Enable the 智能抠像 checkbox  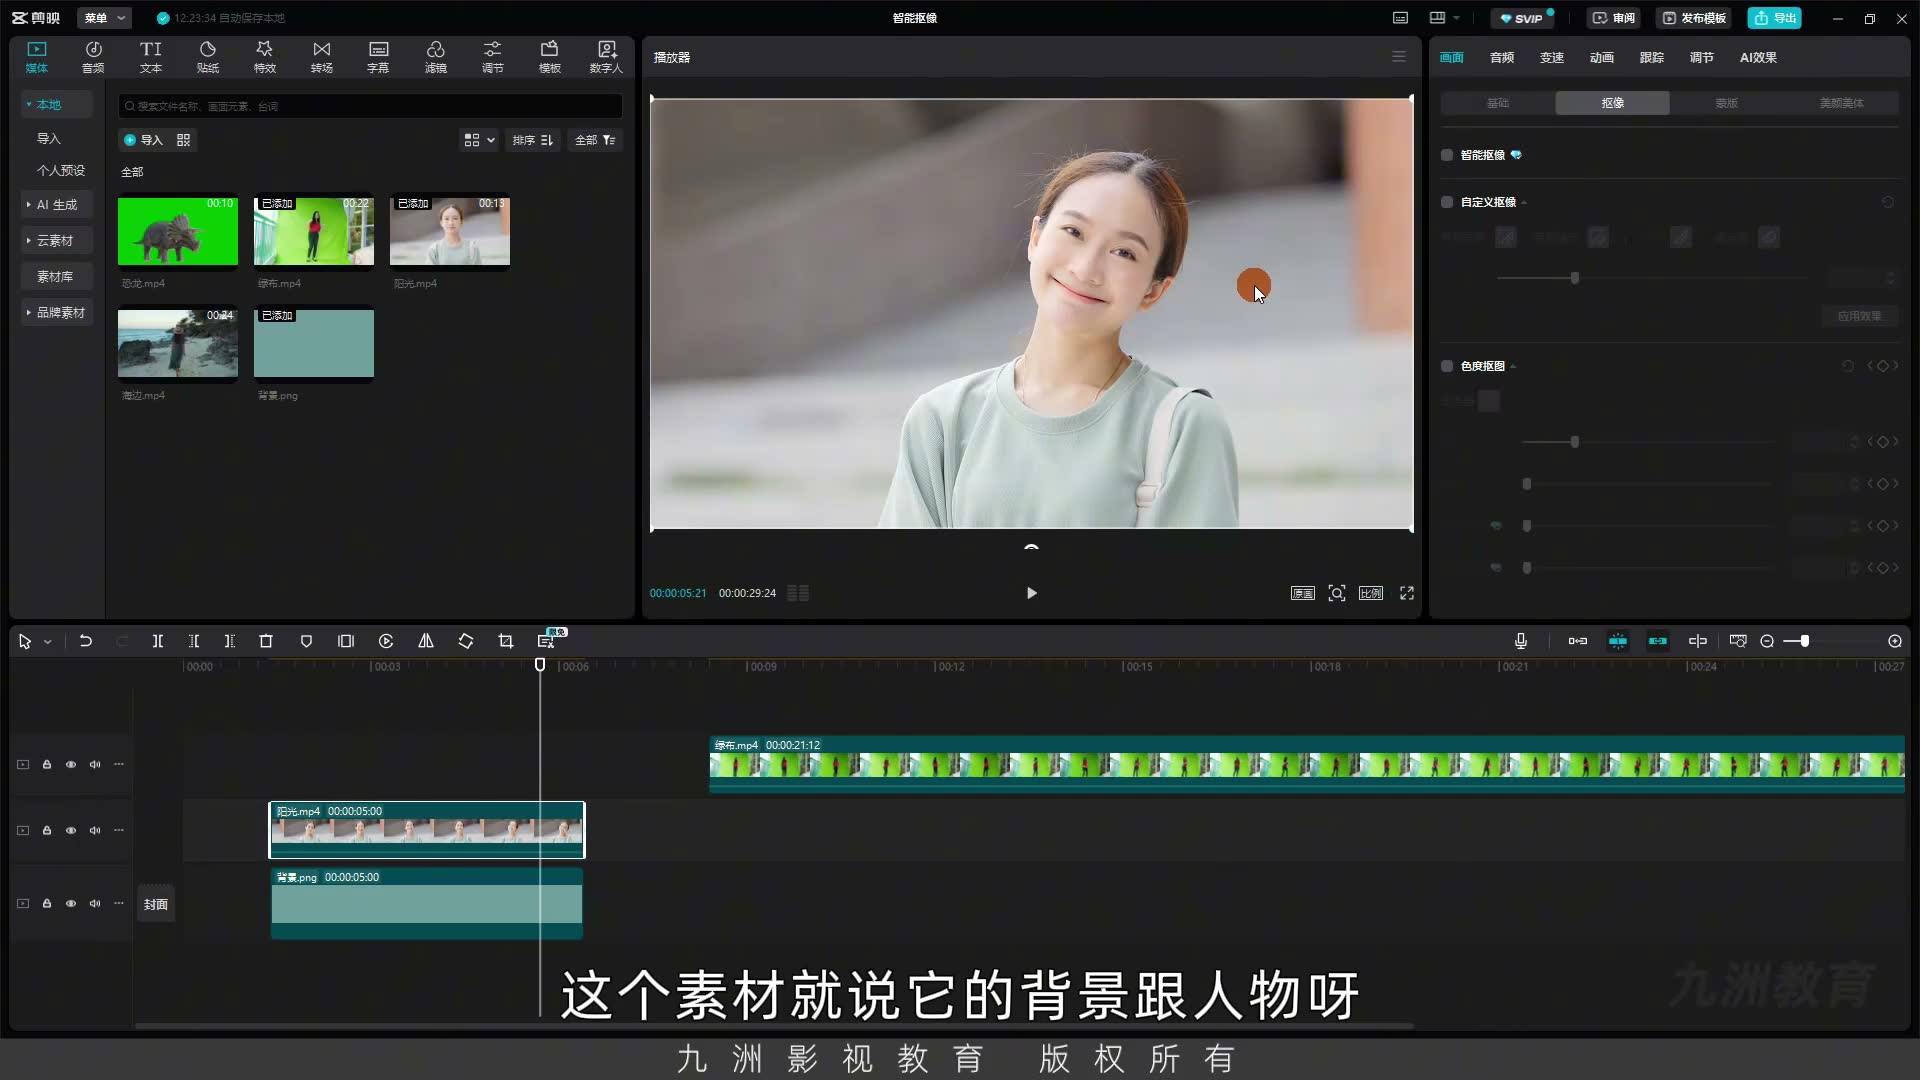coord(1447,155)
